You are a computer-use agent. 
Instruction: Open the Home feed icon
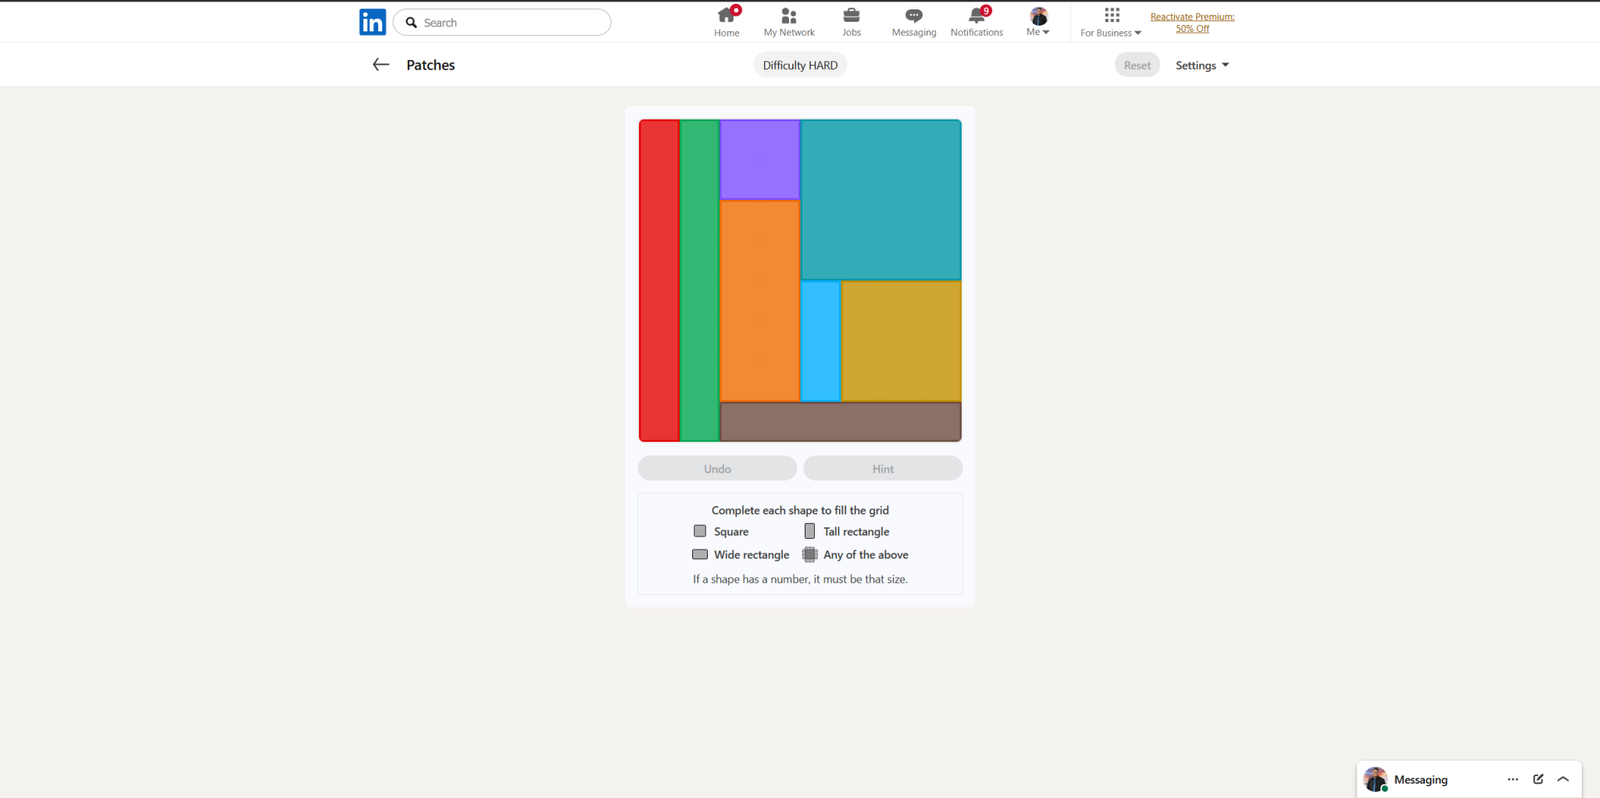coord(726,16)
